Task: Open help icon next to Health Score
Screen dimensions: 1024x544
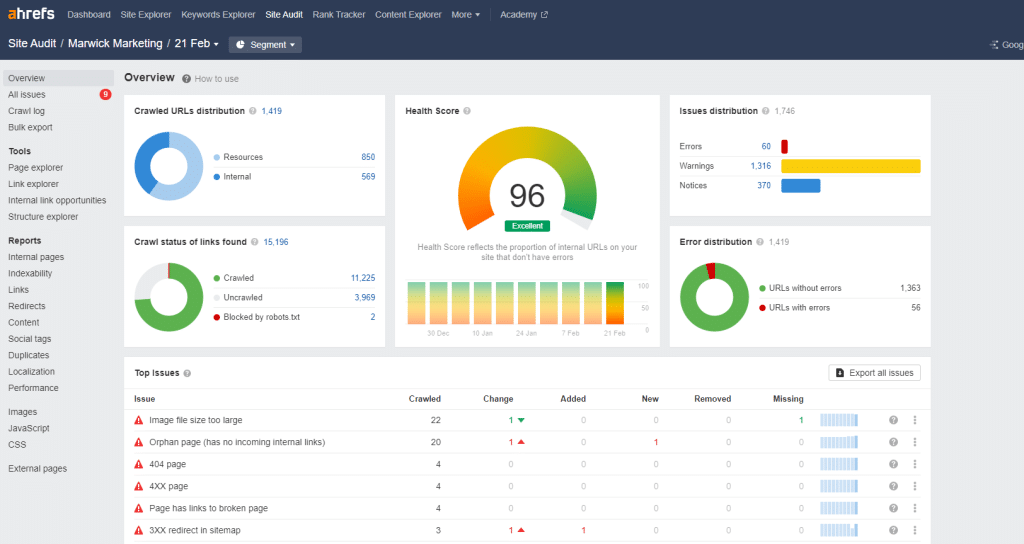Action: 467,111
